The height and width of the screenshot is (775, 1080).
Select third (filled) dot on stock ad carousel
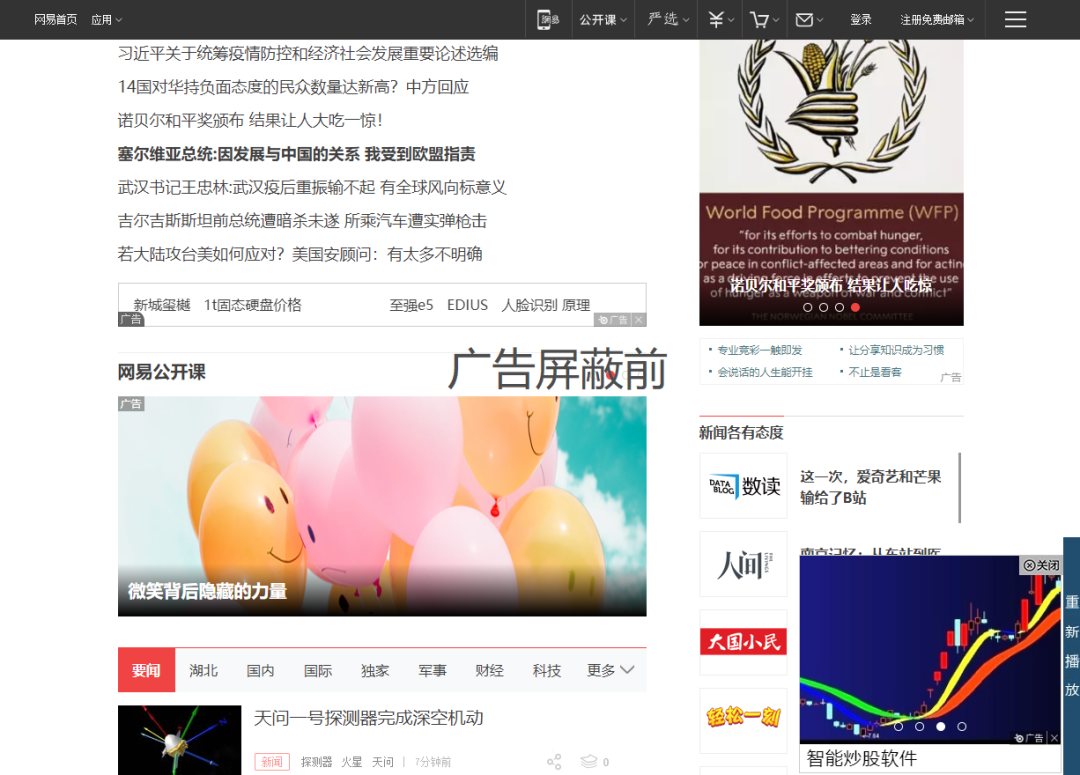[x=941, y=726]
